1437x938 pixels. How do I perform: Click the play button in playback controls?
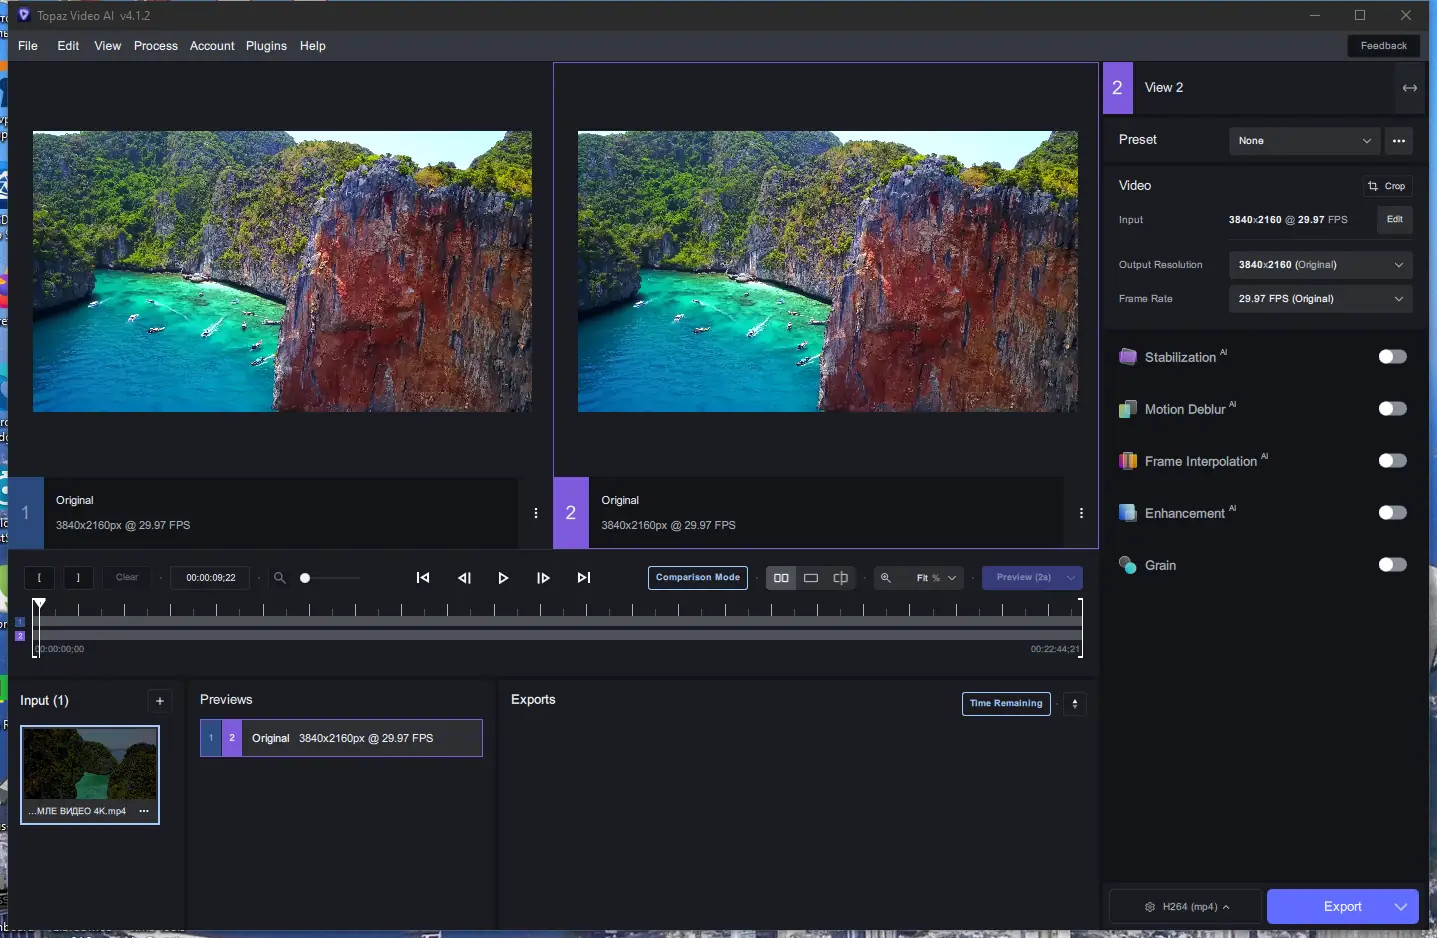(503, 578)
